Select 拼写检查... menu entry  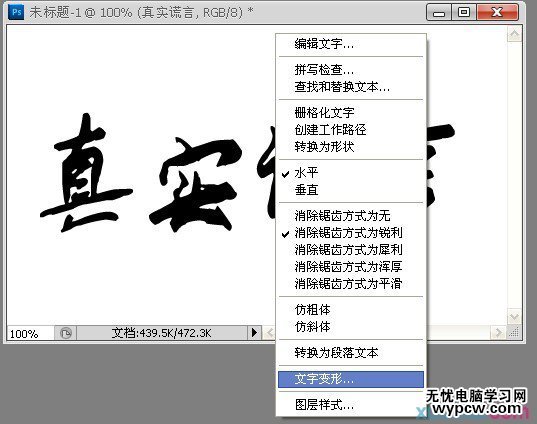point(351,70)
